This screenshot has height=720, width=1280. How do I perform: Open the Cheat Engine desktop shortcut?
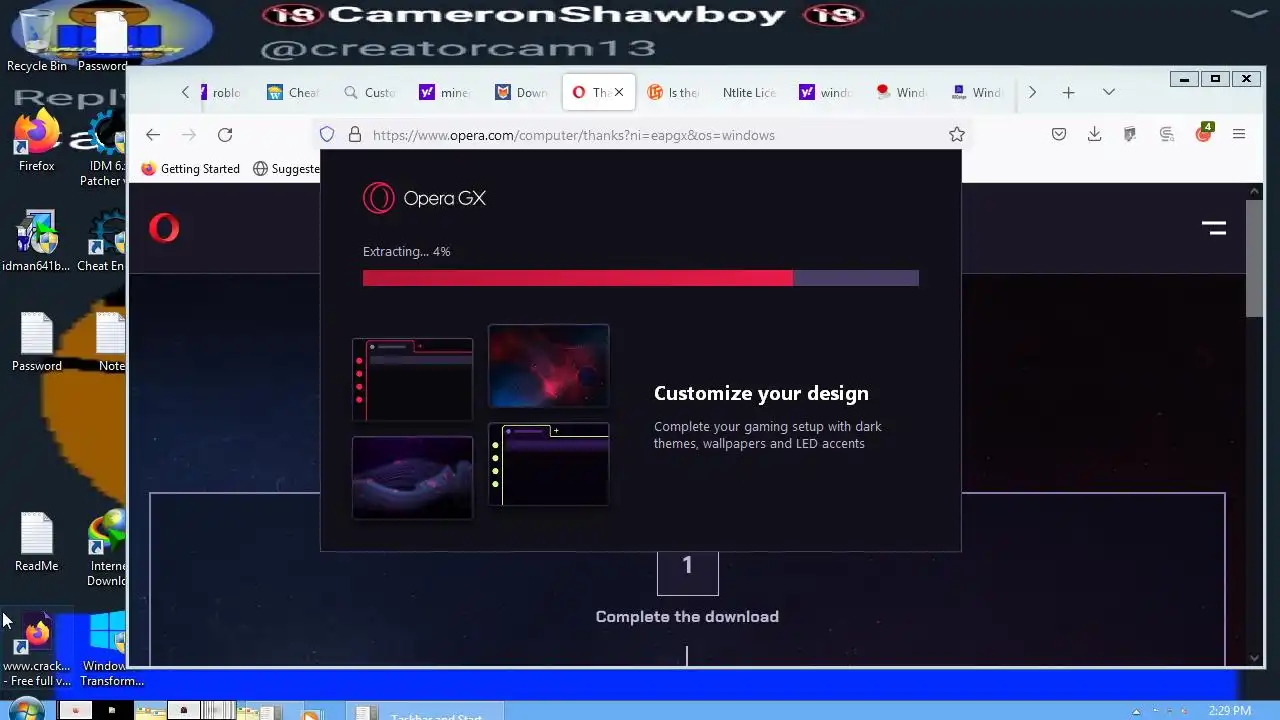[102, 242]
